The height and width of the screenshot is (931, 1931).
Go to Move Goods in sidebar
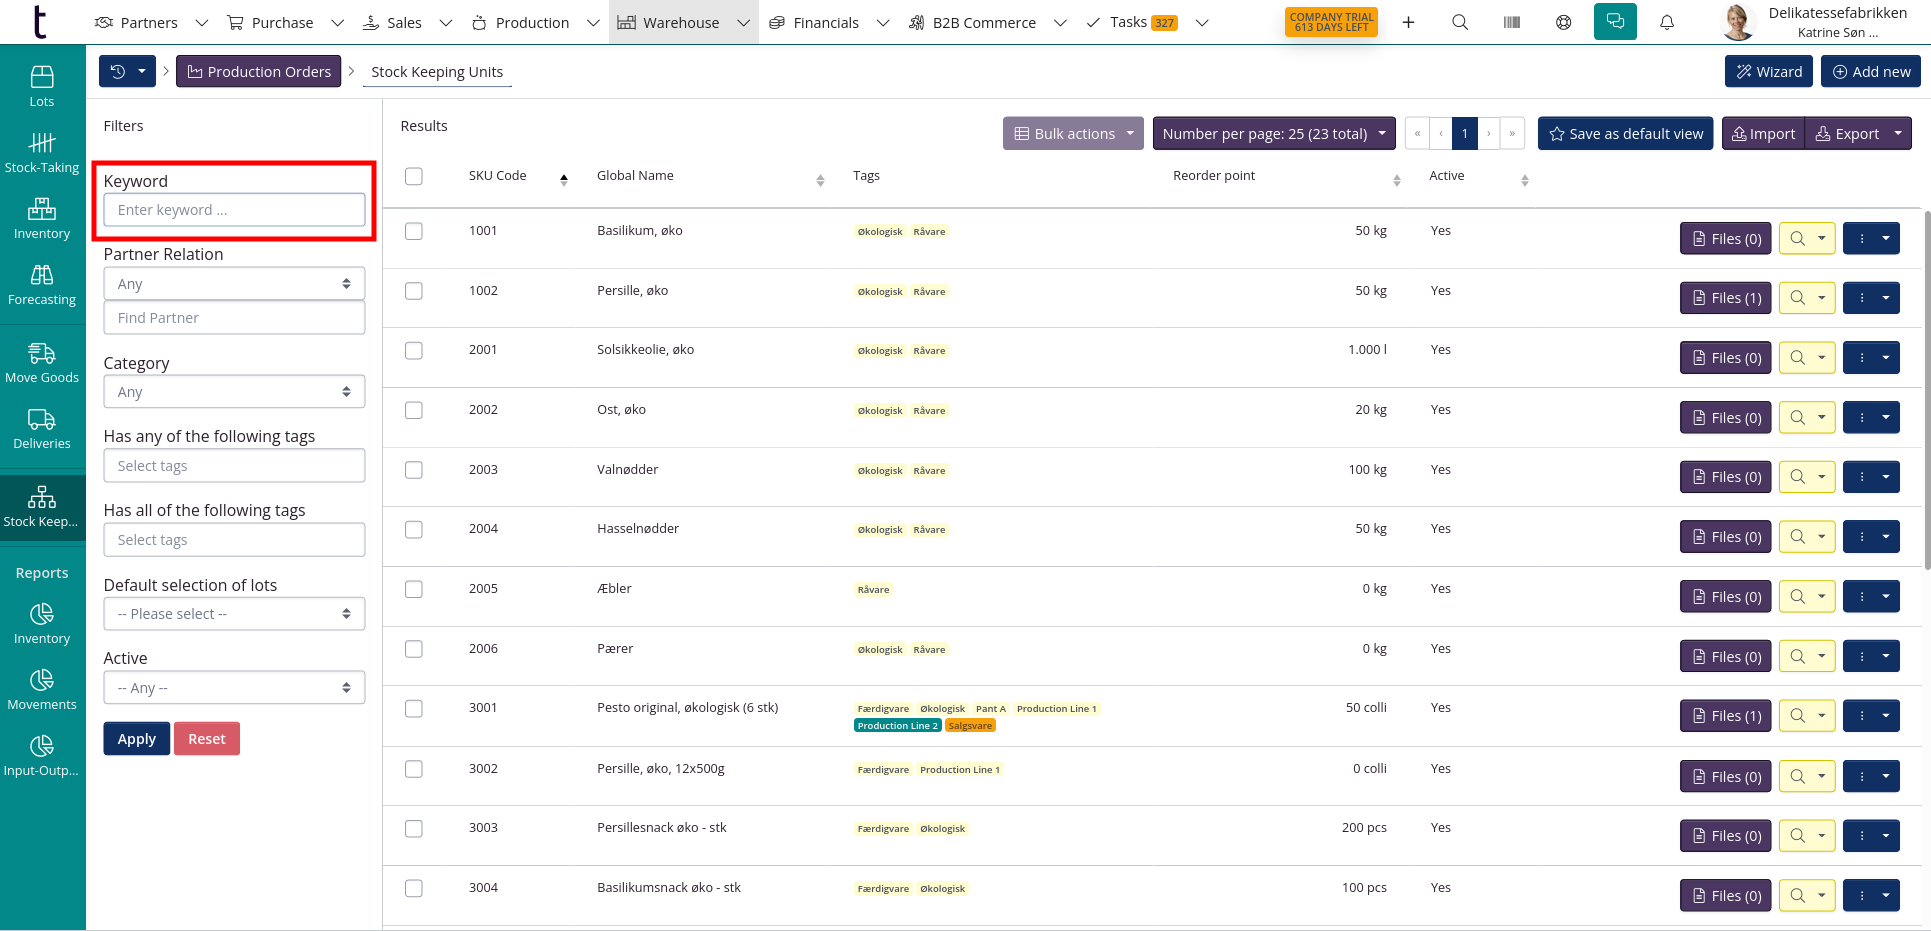click(x=42, y=363)
